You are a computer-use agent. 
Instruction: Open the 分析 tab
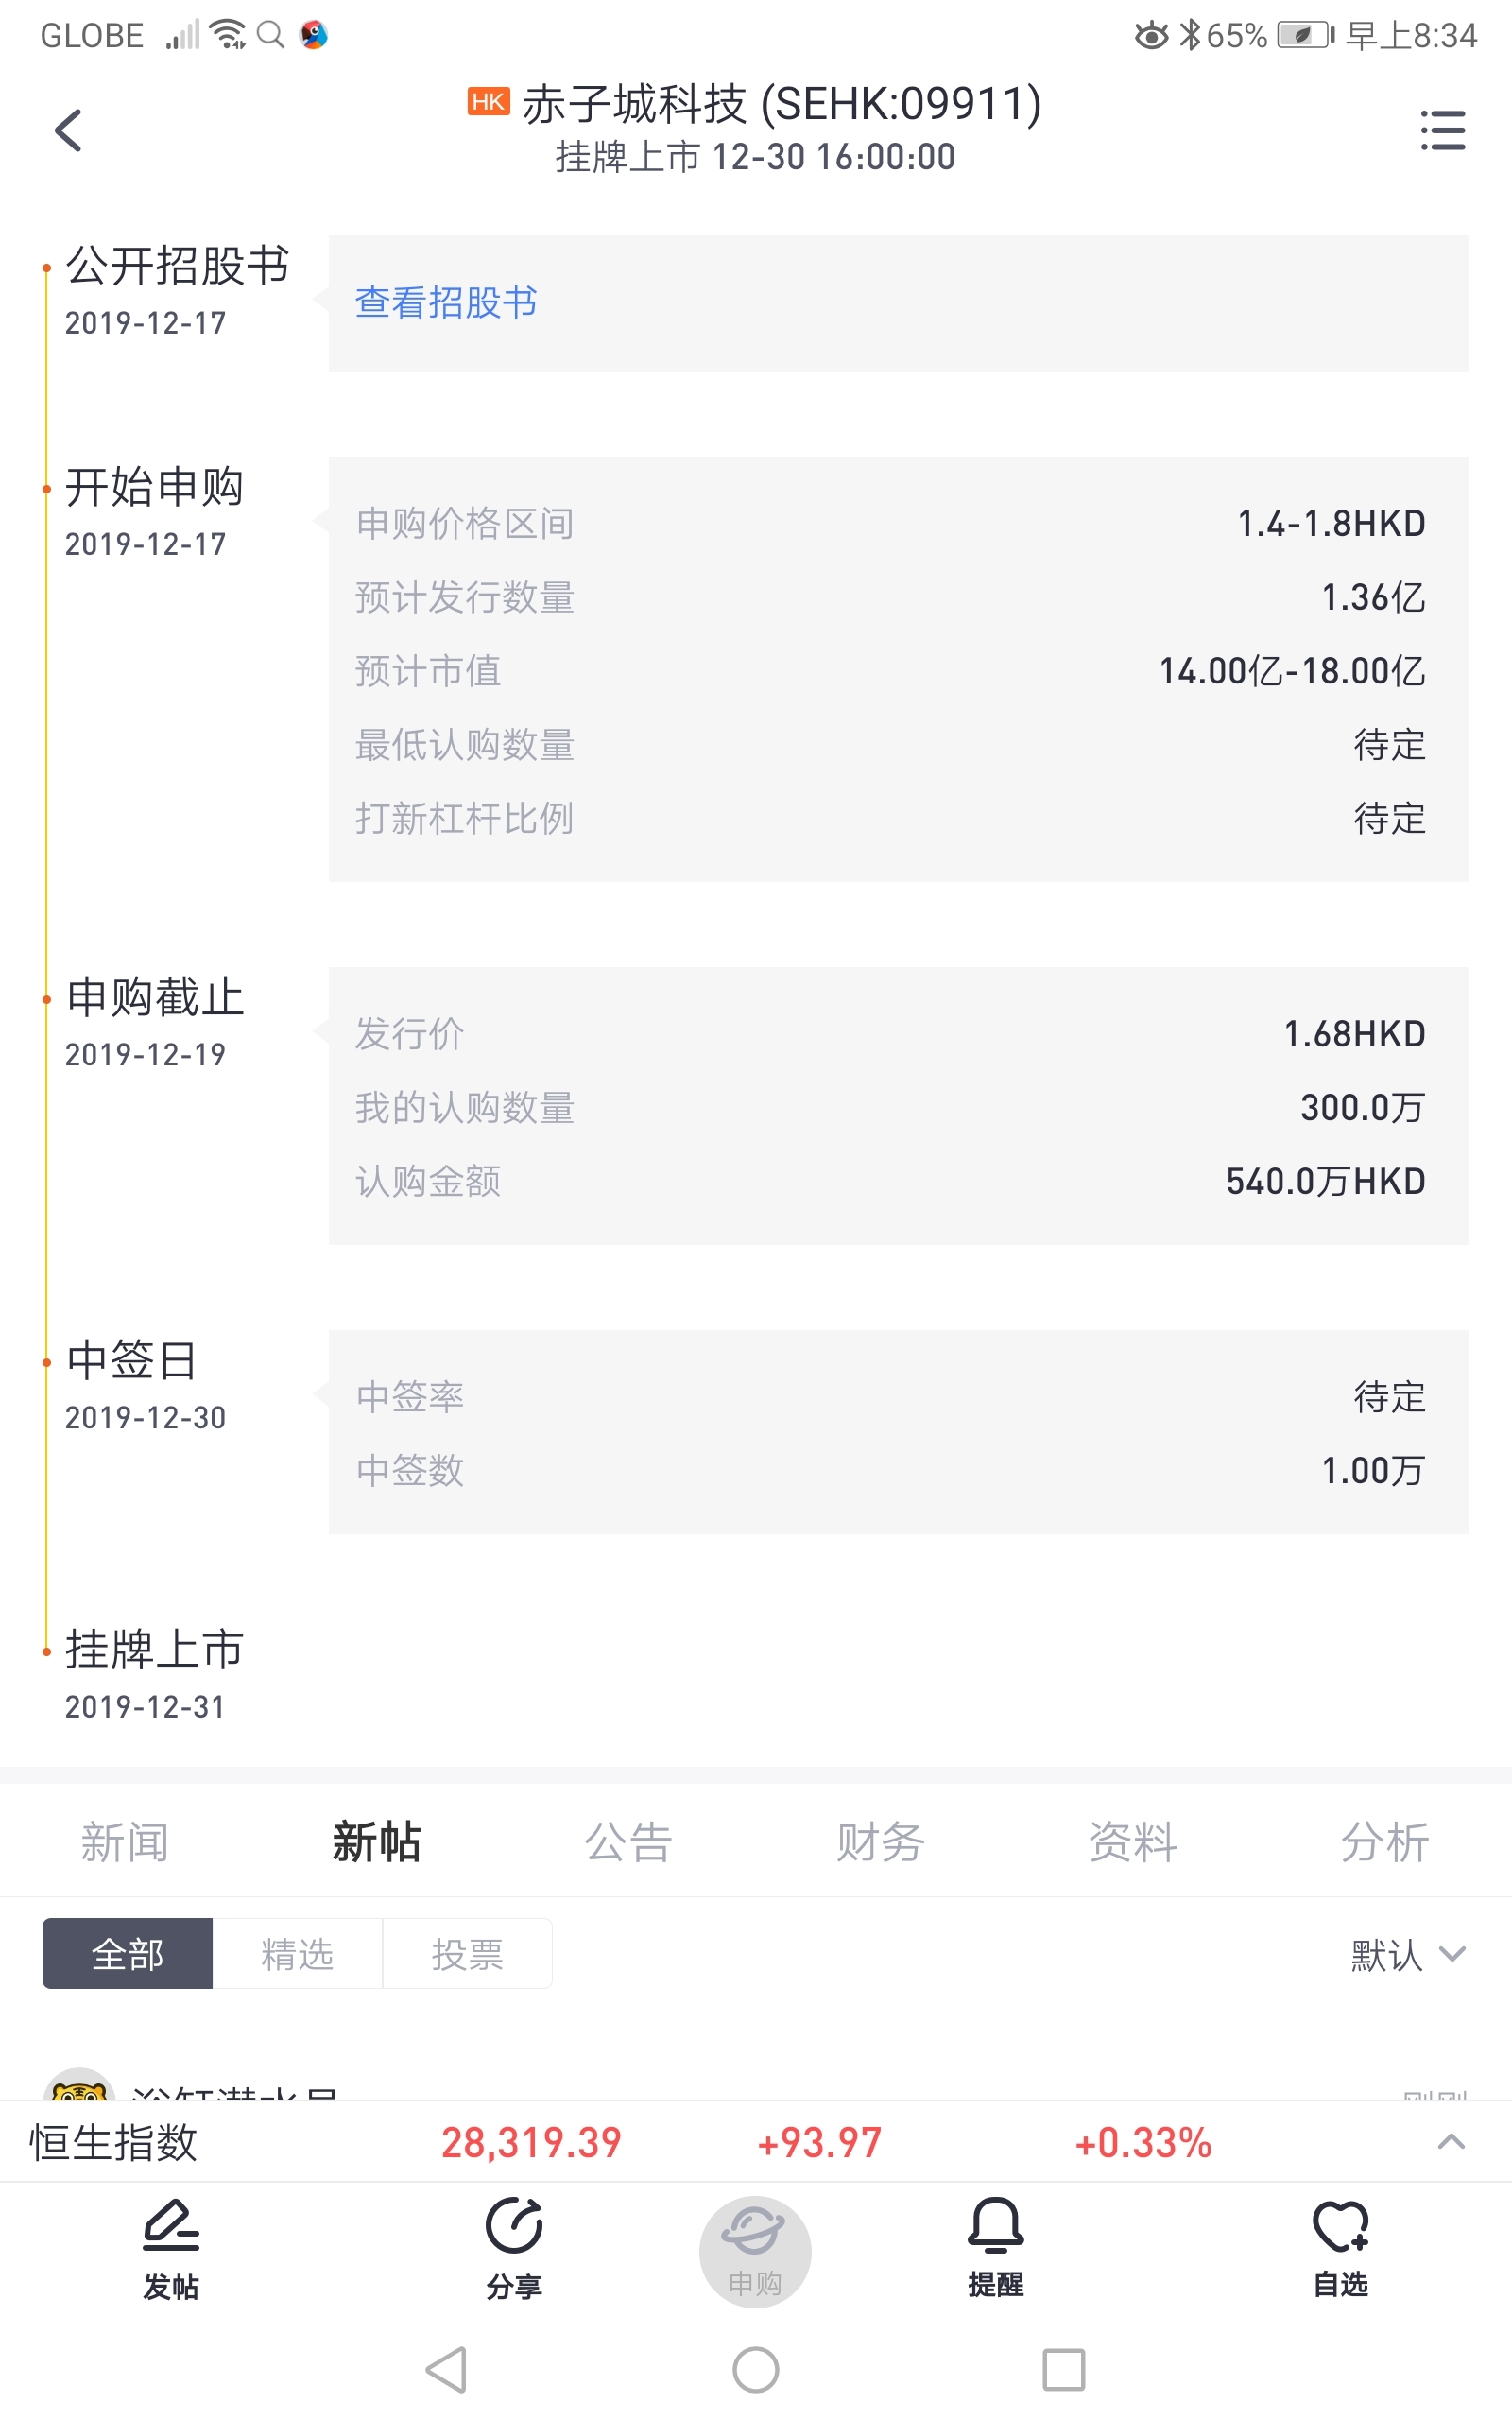tap(1385, 1841)
